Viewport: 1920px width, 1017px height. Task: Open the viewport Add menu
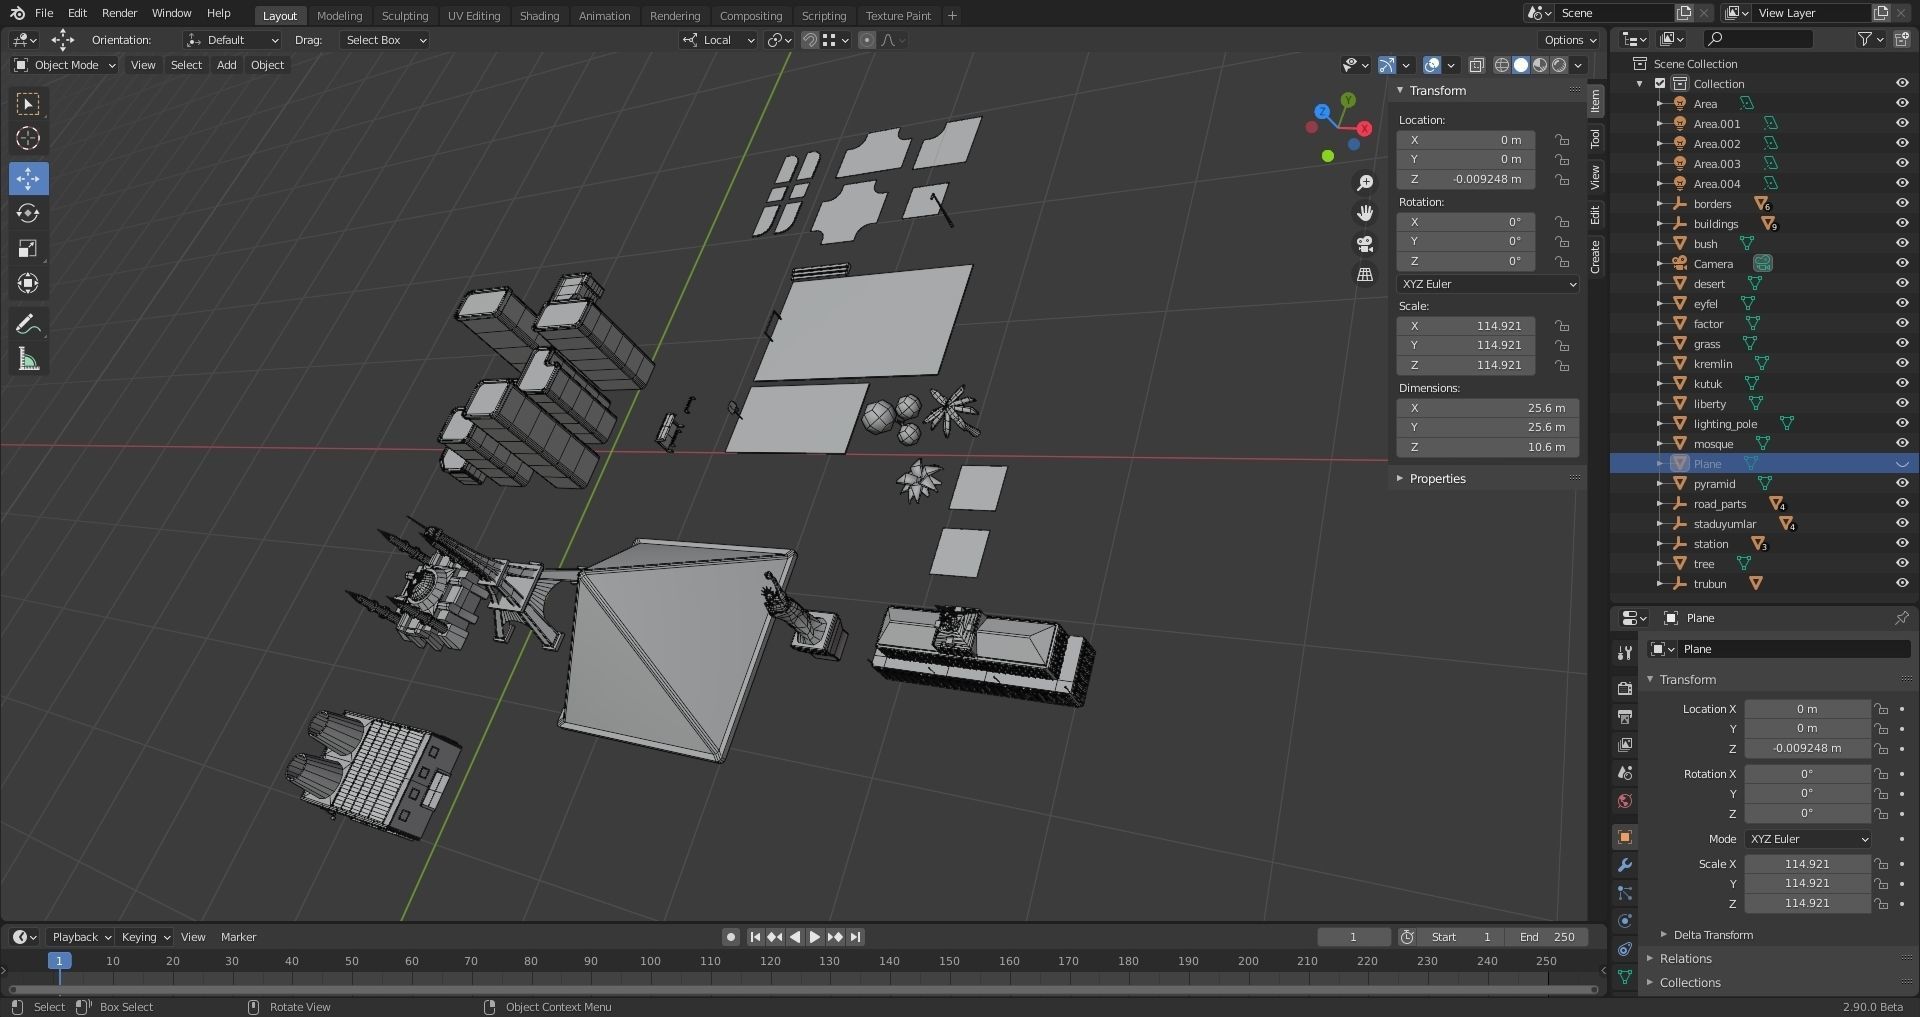click(x=227, y=65)
